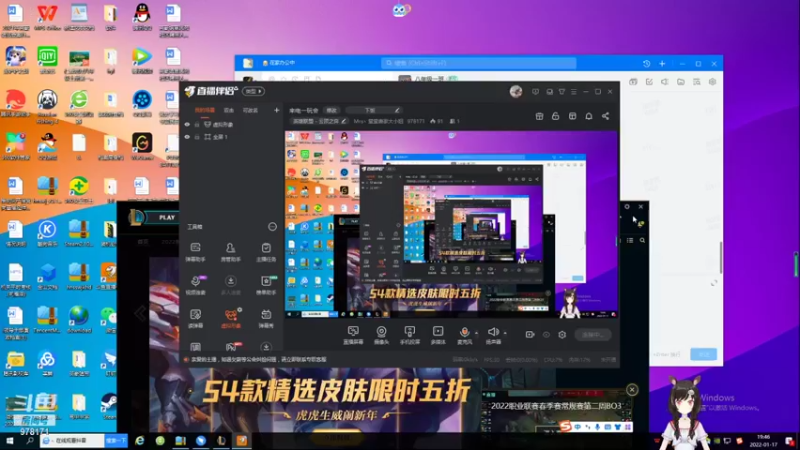This screenshot has width=800, height=450.
Task: Open the skin sale banner in League client
Action: [x=337, y=401]
